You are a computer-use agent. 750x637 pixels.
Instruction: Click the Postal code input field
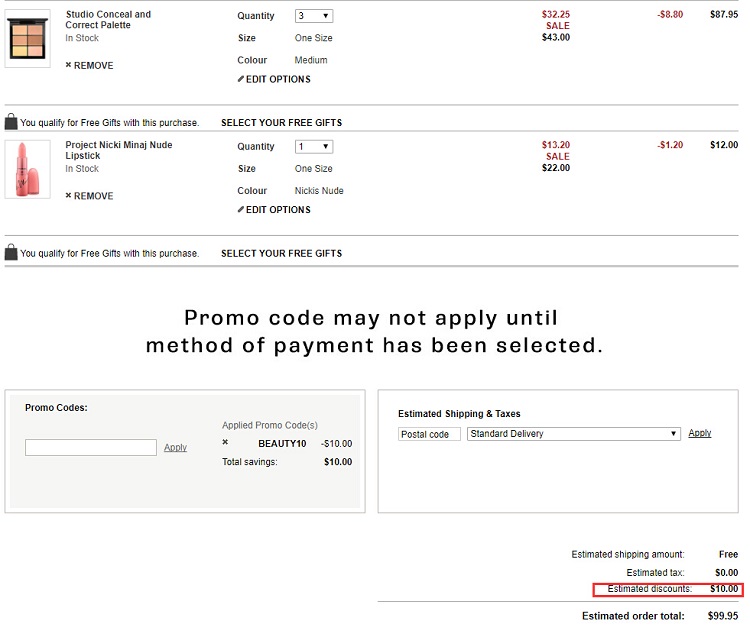point(429,434)
